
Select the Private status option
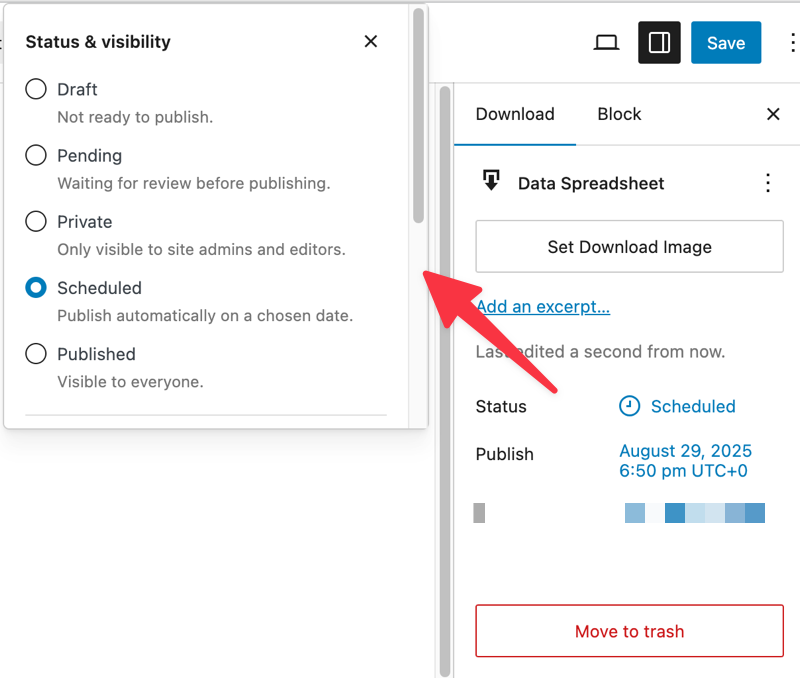[35, 221]
